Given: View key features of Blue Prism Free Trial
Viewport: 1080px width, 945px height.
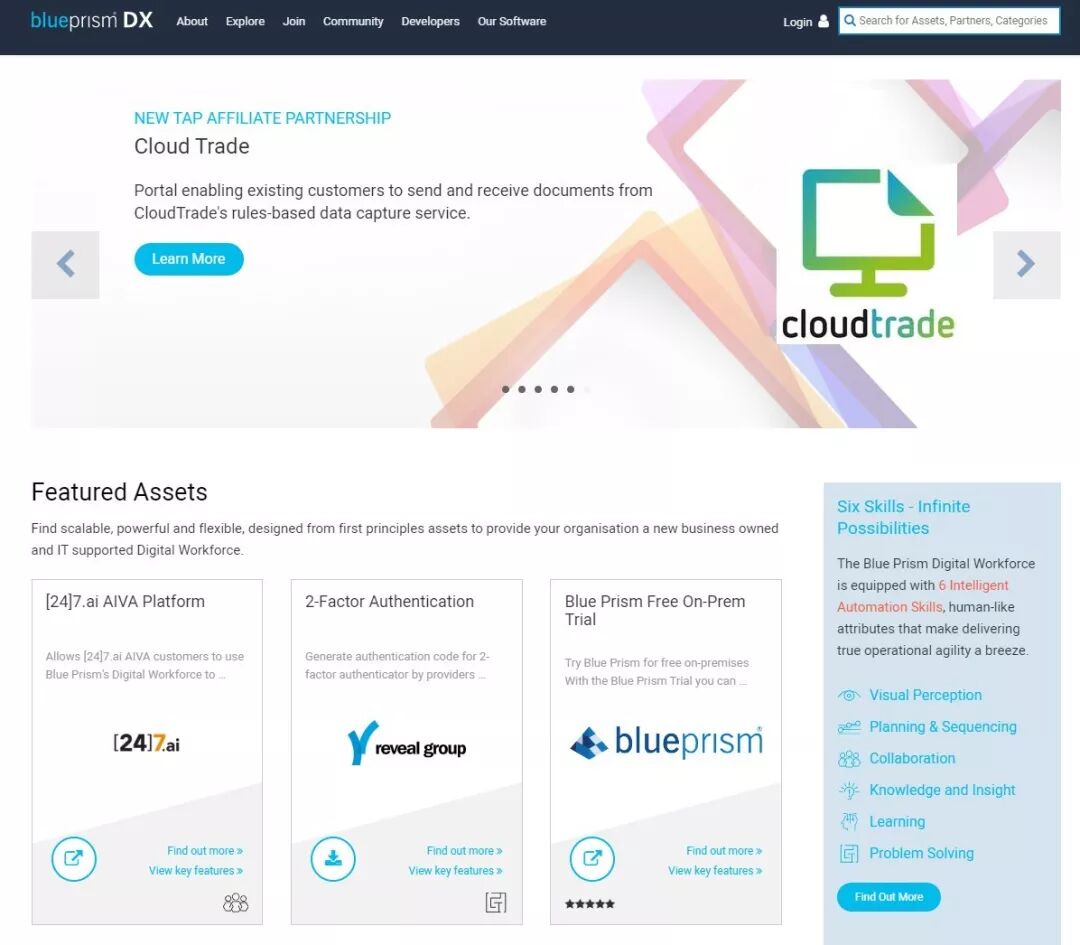Looking at the screenshot, I should pyautogui.click(x=715, y=871).
